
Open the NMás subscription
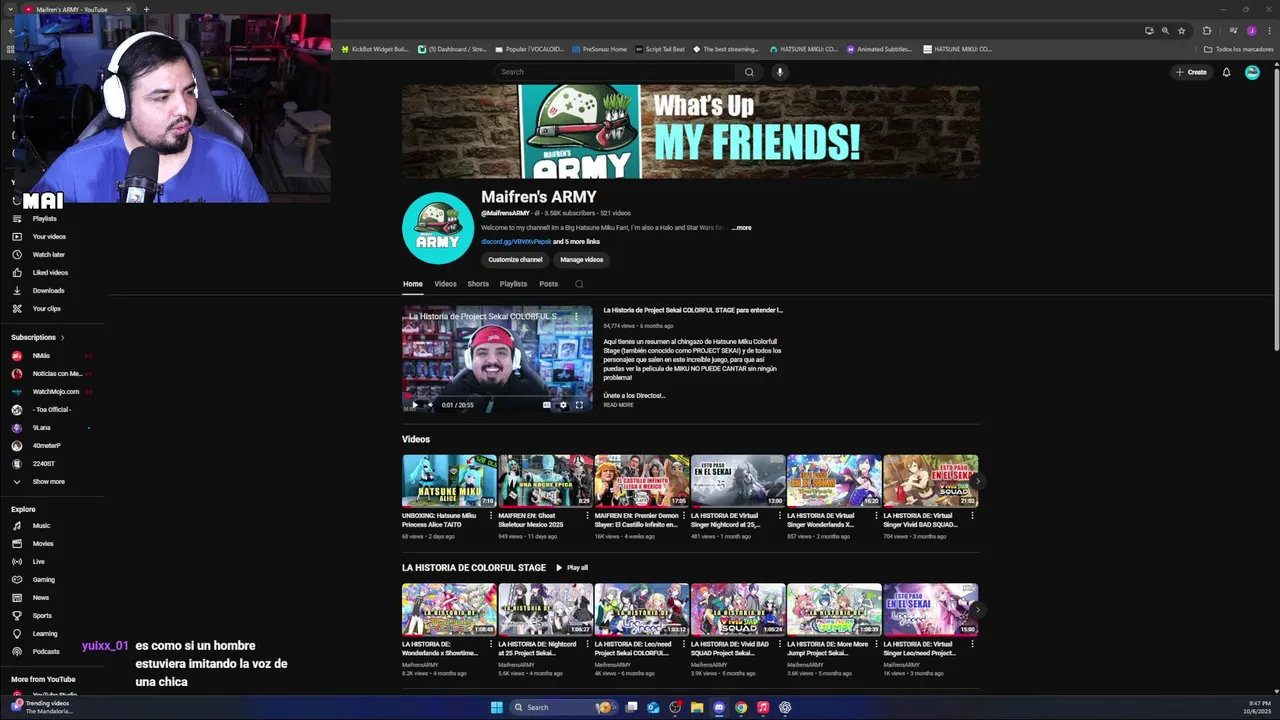pyautogui.click(x=40, y=356)
